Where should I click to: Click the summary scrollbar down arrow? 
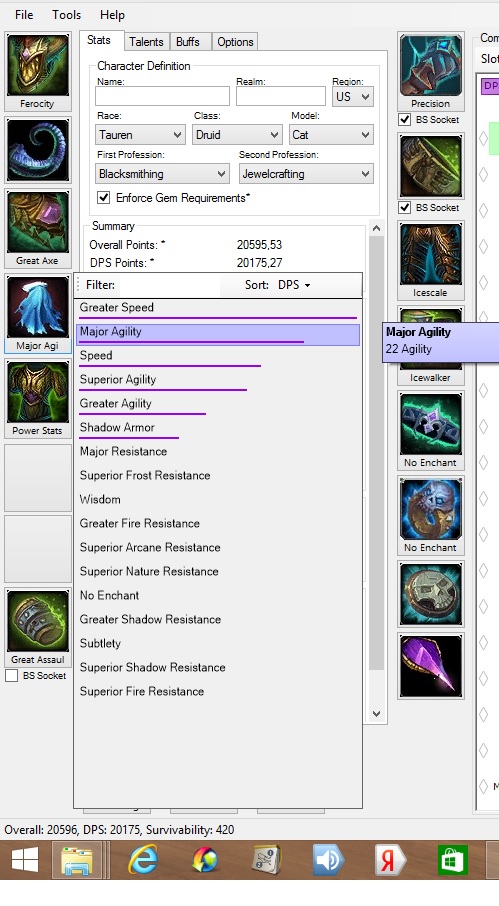pos(377,714)
